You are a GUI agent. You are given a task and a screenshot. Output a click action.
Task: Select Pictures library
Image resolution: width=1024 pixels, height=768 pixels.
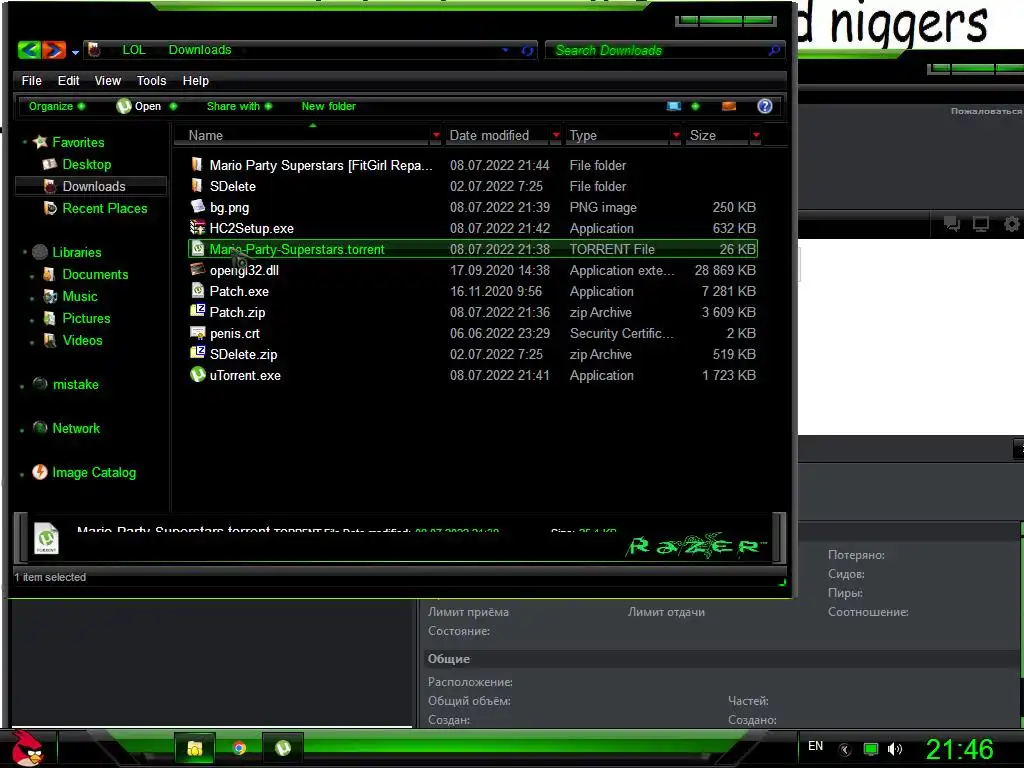pos(86,319)
